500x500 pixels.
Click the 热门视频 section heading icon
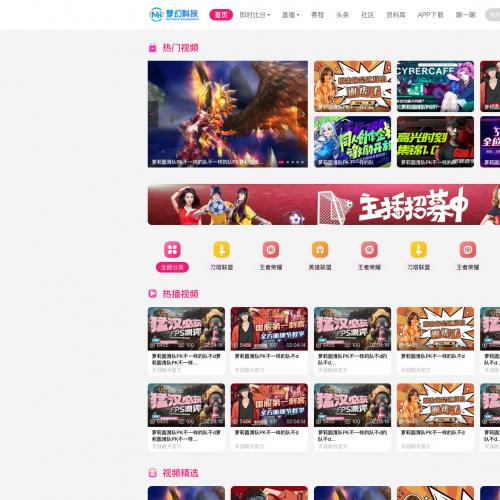point(152,48)
